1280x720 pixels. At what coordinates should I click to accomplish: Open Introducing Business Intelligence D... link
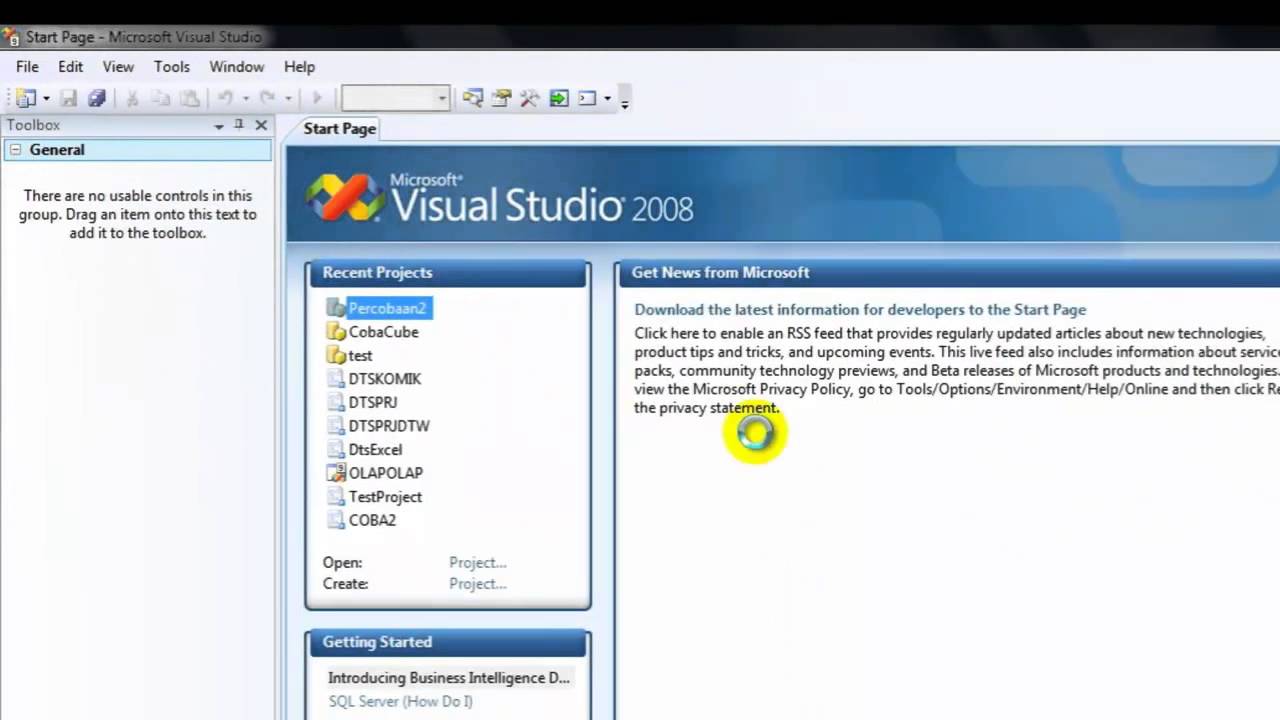coord(449,678)
